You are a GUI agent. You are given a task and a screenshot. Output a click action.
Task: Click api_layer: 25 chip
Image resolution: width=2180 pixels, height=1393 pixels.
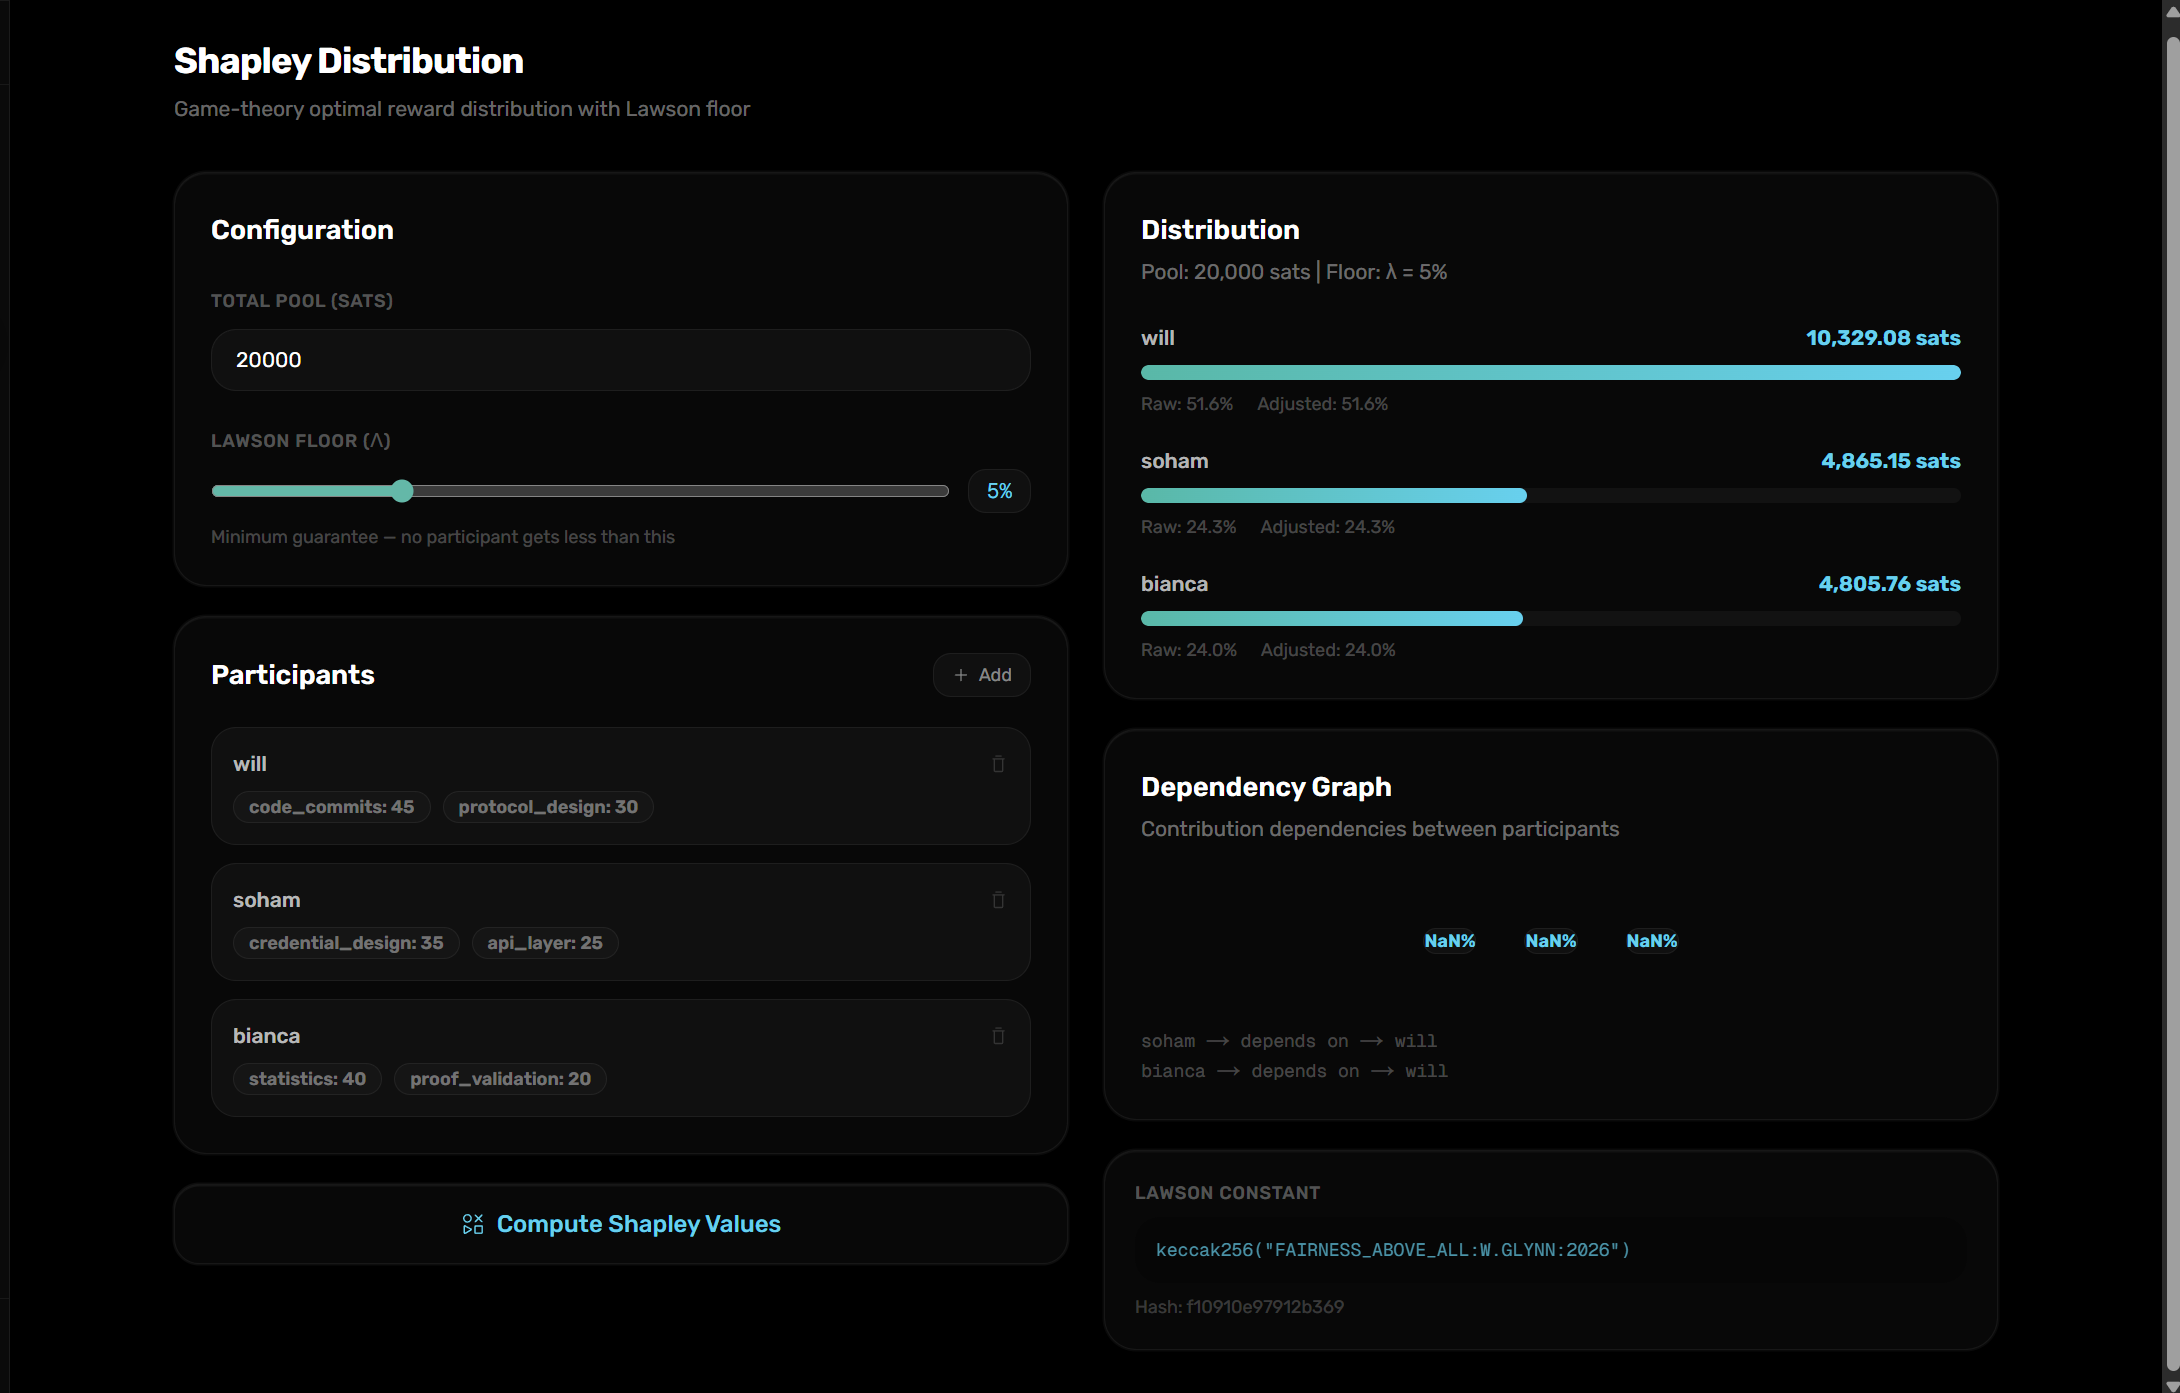point(545,943)
